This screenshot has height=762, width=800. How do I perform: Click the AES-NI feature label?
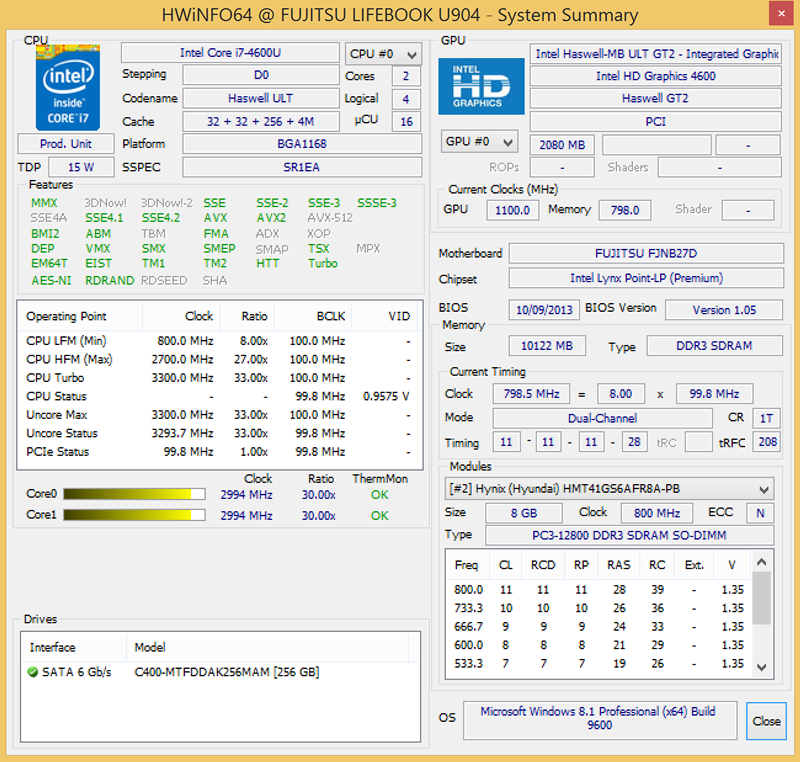coord(51,281)
